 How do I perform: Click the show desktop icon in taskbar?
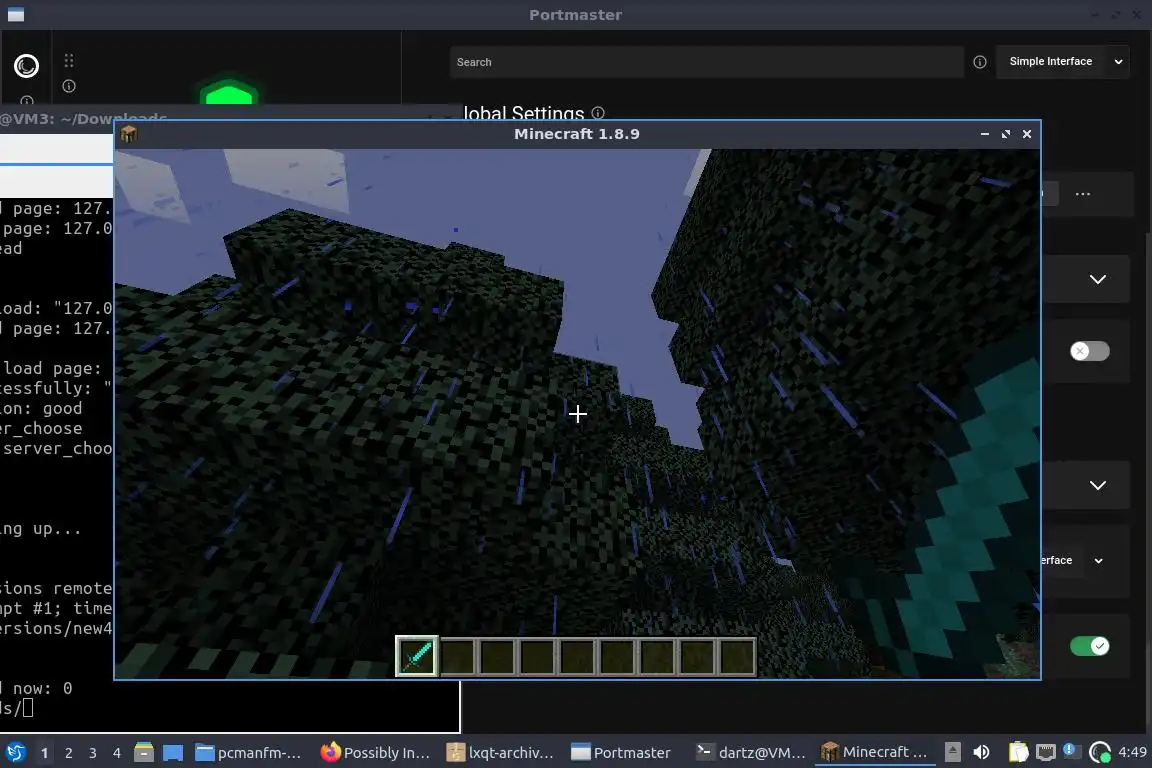point(173,753)
